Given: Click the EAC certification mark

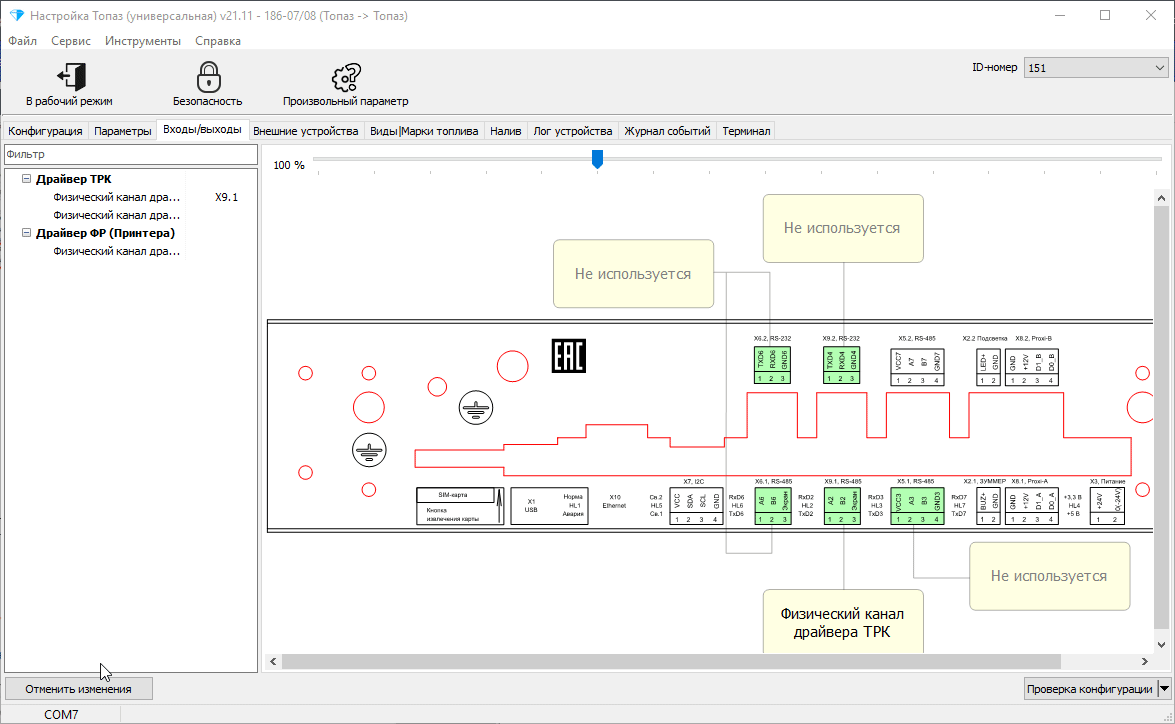Looking at the screenshot, I should pyautogui.click(x=569, y=356).
